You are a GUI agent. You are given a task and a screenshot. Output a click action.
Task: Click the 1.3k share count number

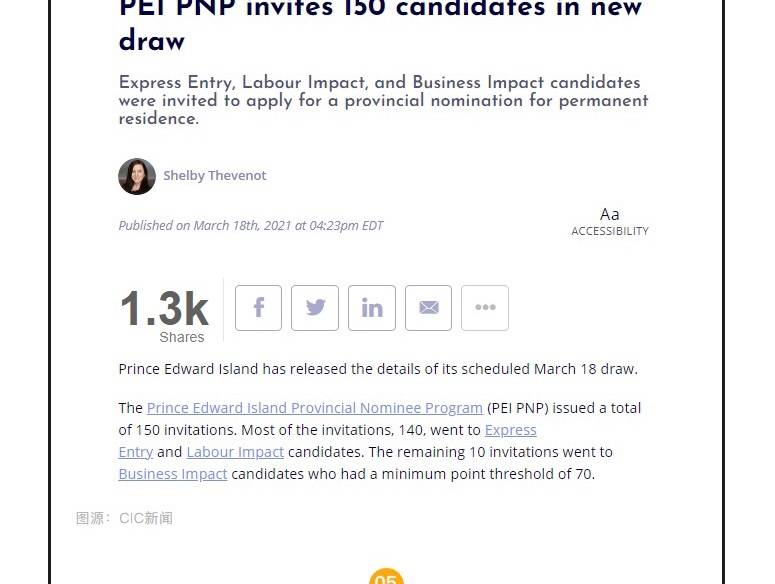coord(164,308)
